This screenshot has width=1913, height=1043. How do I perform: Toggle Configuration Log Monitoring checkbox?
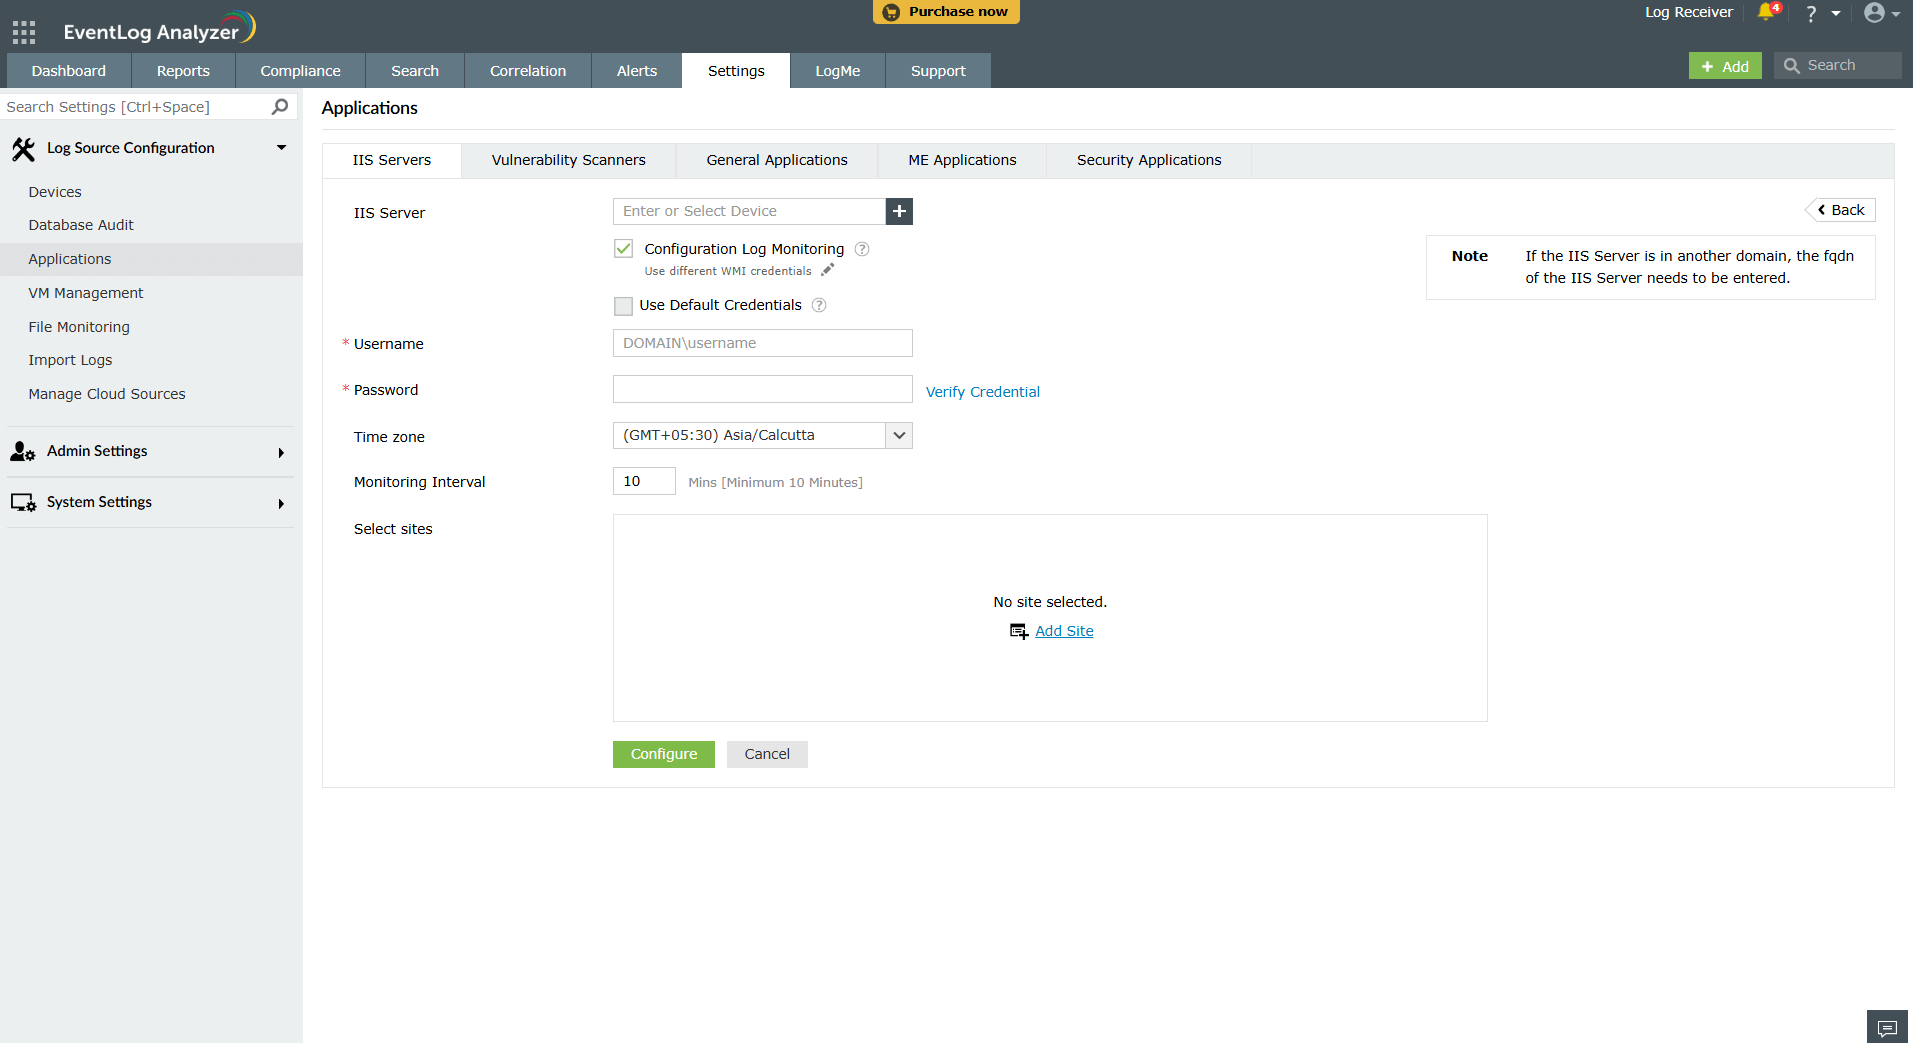click(624, 249)
